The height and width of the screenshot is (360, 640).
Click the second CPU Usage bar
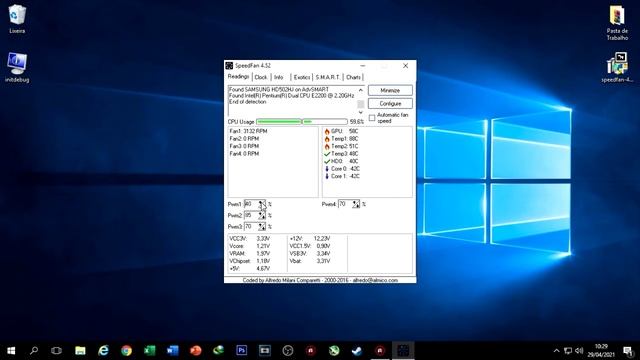point(325,122)
